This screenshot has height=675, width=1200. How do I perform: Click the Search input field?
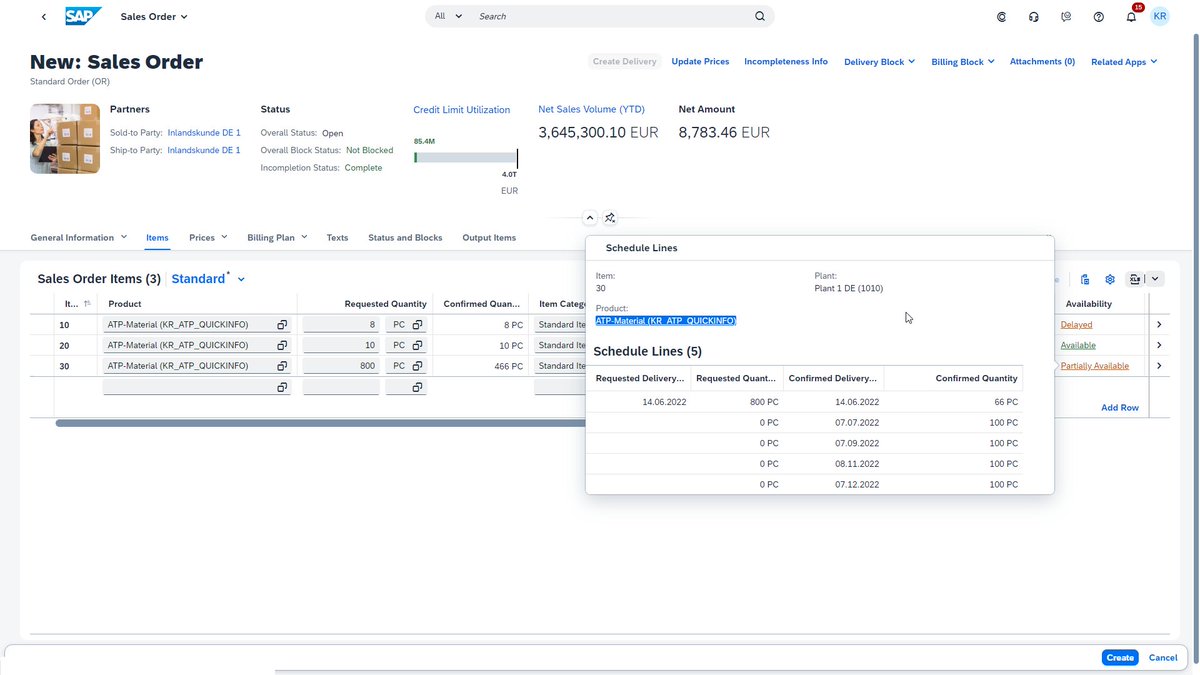click(x=610, y=16)
